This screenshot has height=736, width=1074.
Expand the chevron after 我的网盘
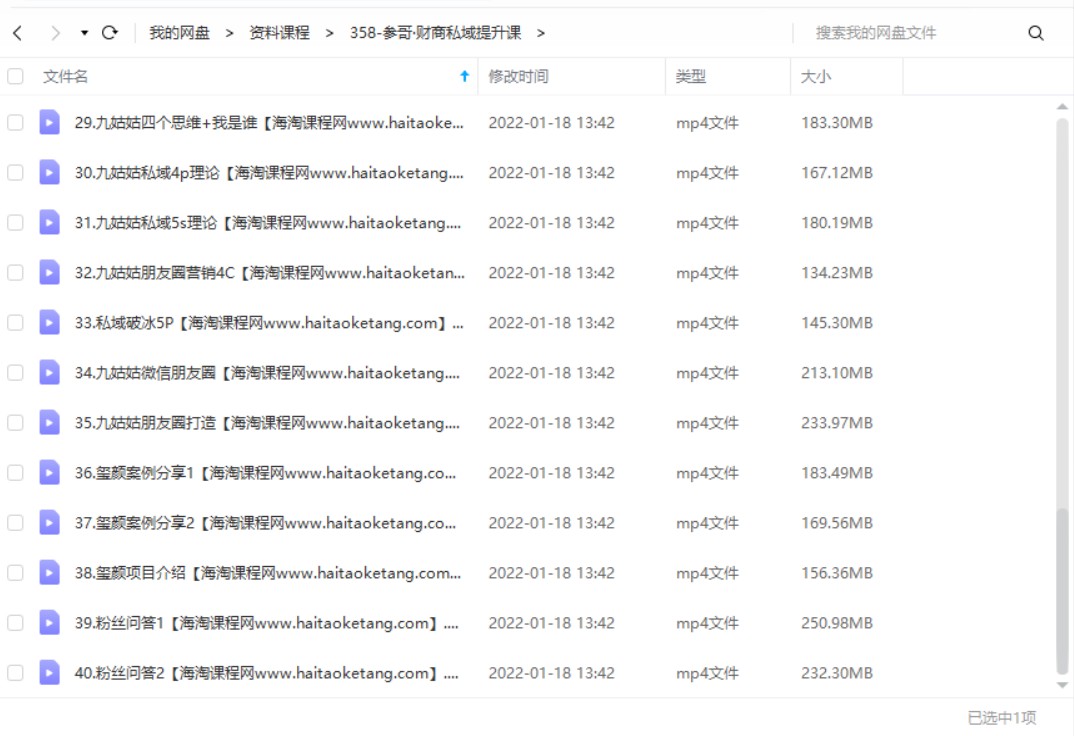tap(229, 33)
